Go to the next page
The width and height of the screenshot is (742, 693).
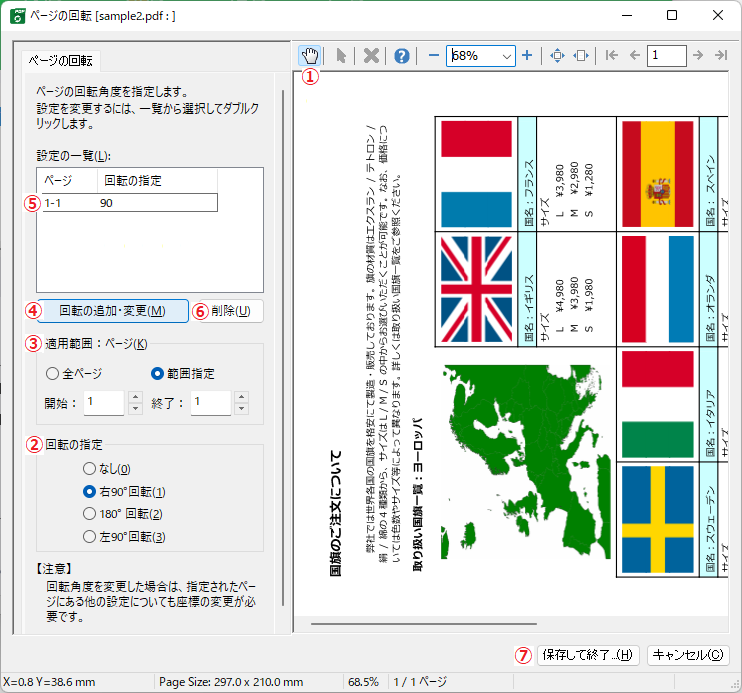point(698,55)
